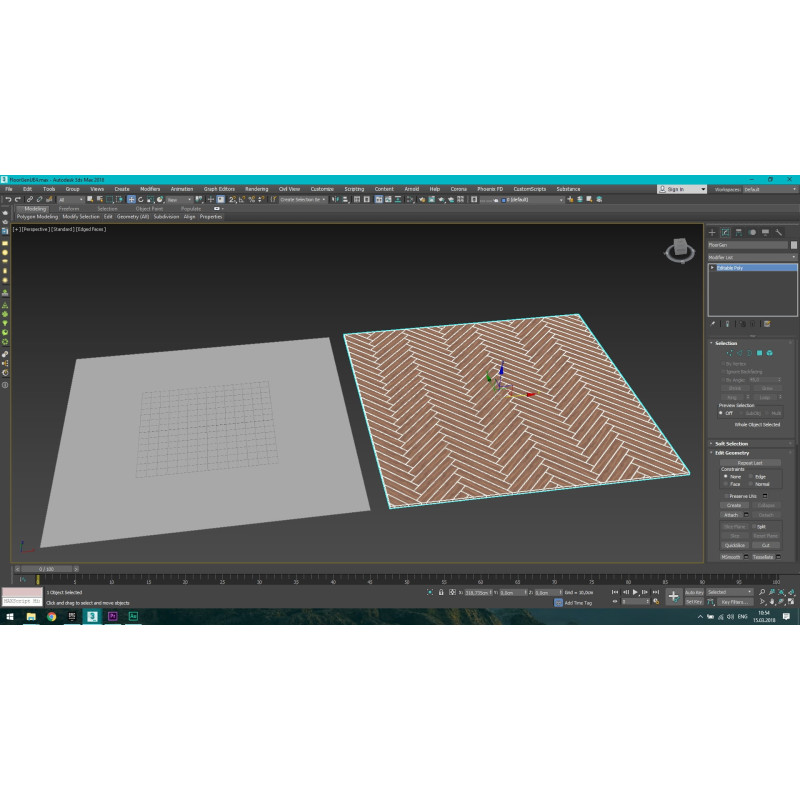Viewport: 800px width, 800px height.
Task: Click the Undo arrow in main toolbar
Action: pyautogui.click(x=7, y=200)
